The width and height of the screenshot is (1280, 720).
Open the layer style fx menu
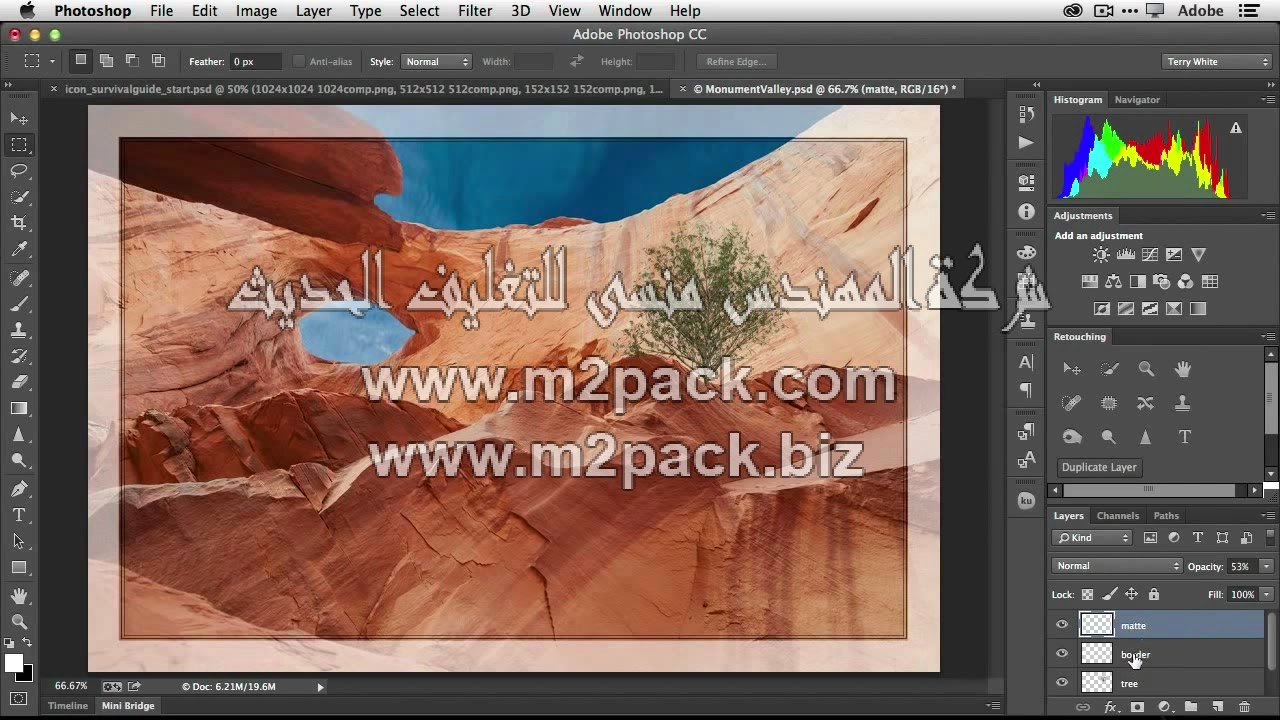1110,707
